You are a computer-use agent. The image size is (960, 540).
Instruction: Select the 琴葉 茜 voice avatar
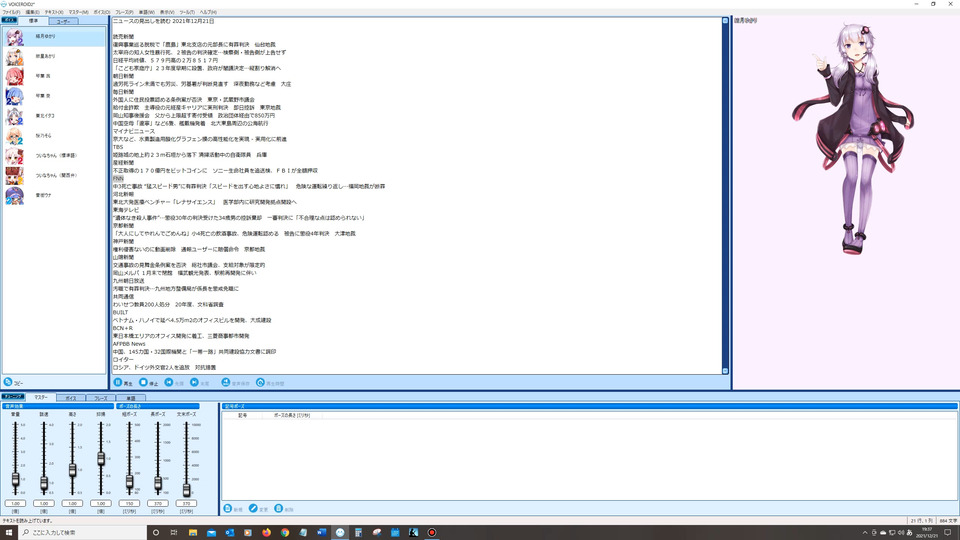pyautogui.click(x=15, y=76)
